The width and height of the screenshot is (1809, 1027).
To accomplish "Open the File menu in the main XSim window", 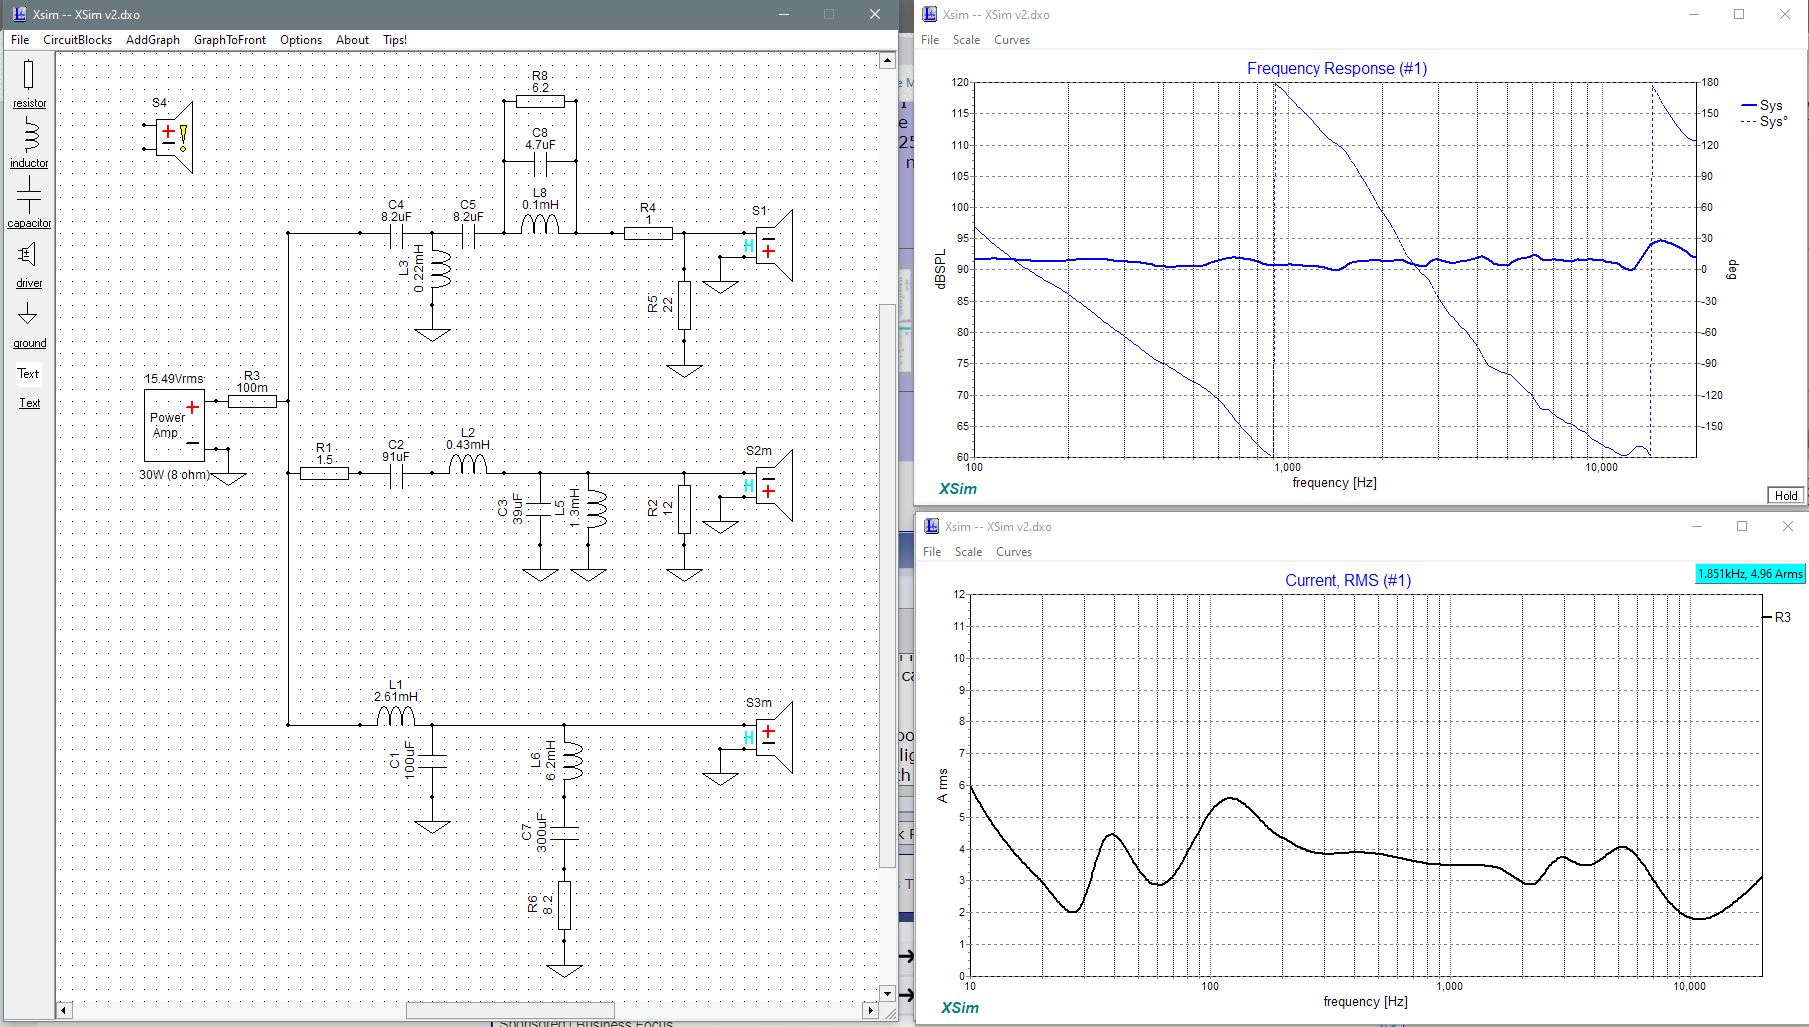I will click(x=20, y=40).
